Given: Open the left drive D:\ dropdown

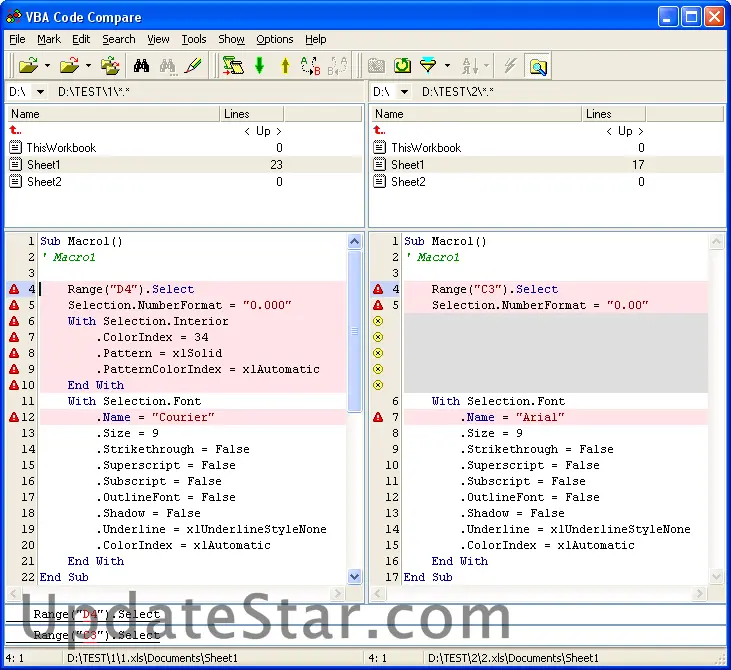Looking at the screenshot, I should click(40, 92).
